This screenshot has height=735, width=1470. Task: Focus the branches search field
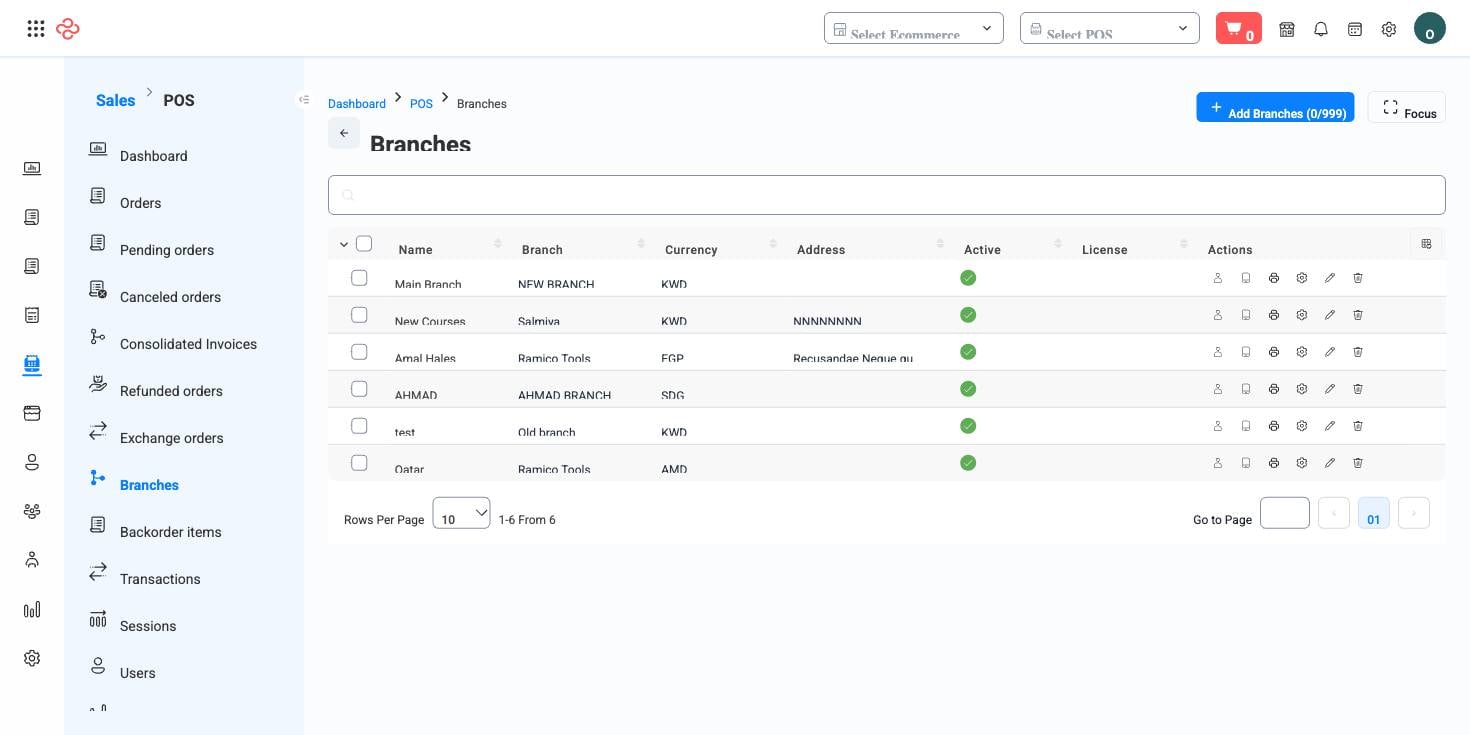tap(887, 195)
